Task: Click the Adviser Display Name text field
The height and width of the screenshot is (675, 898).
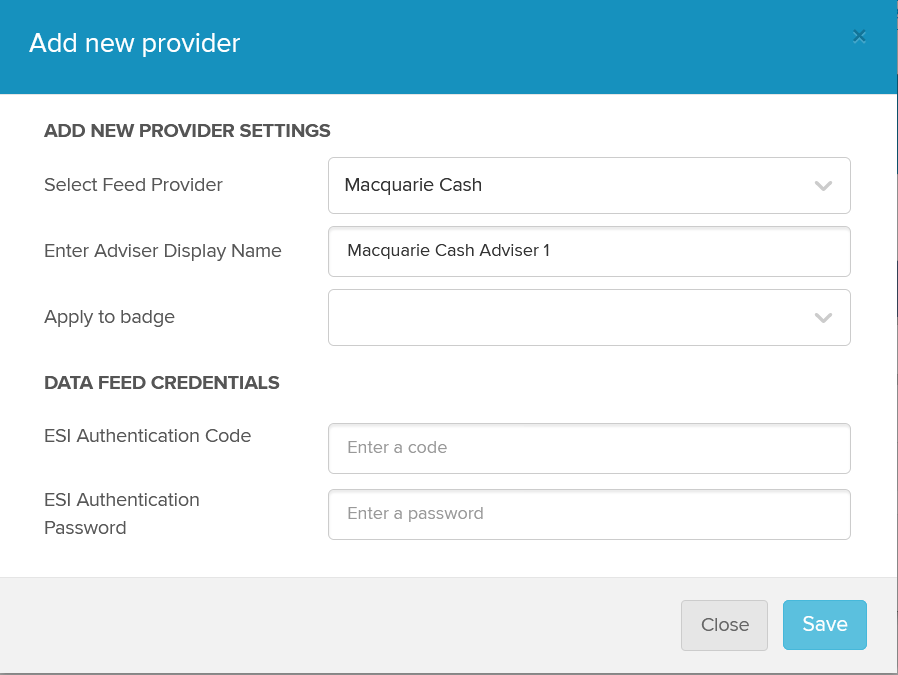Action: (589, 251)
